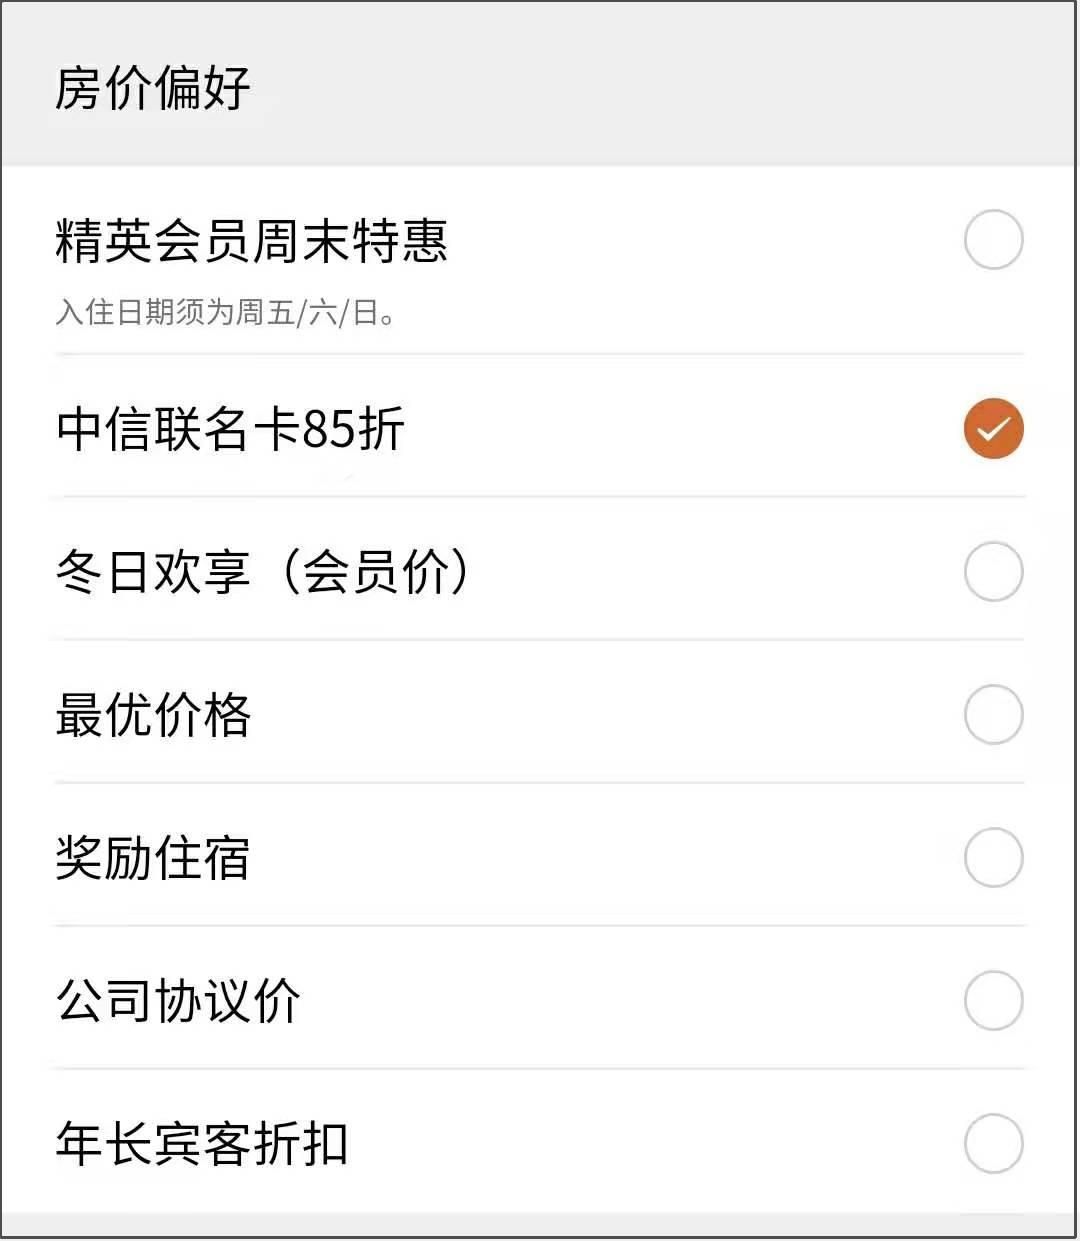Tap the 公司协议价 option label

[177, 1001]
